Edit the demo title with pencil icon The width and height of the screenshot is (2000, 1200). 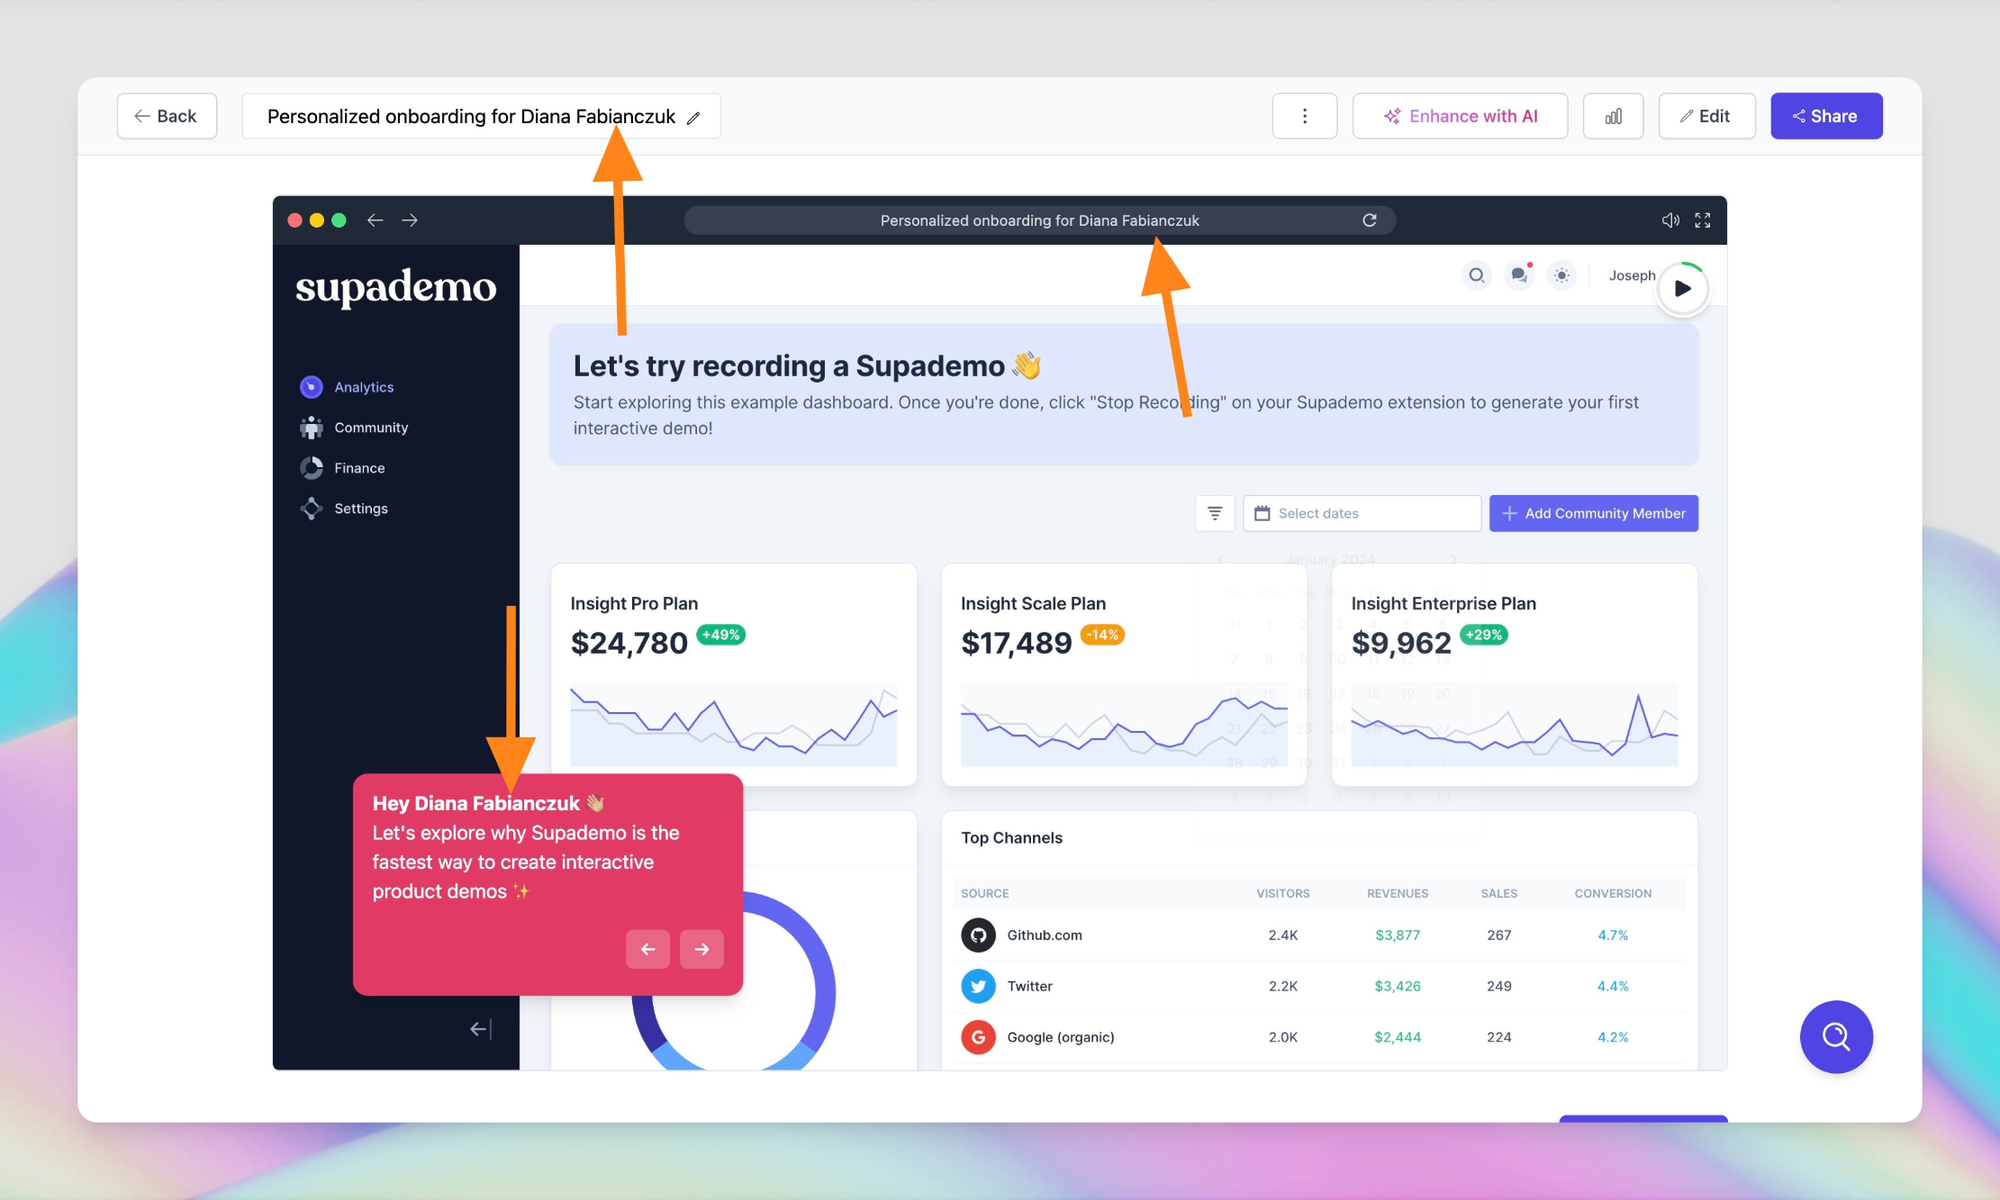coord(694,117)
